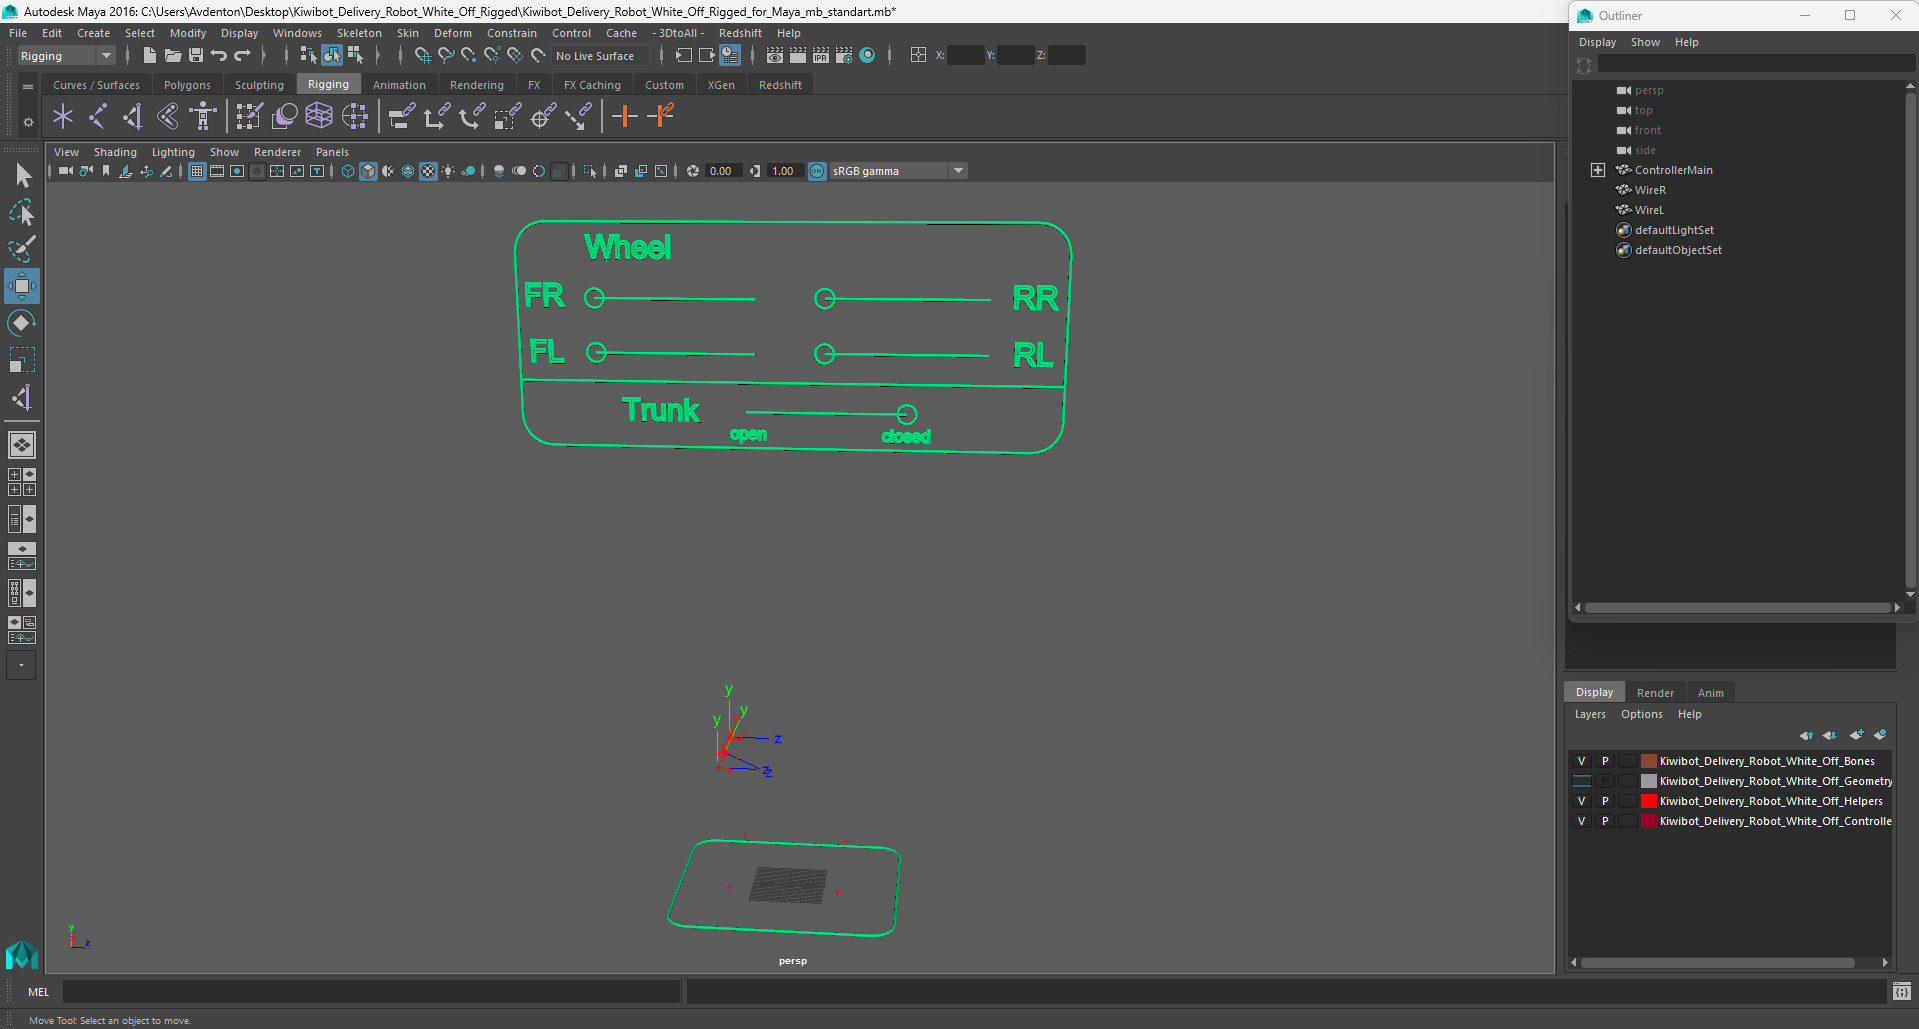Select WireR node in Outliner
This screenshot has height=1029, width=1919.
click(1650, 190)
